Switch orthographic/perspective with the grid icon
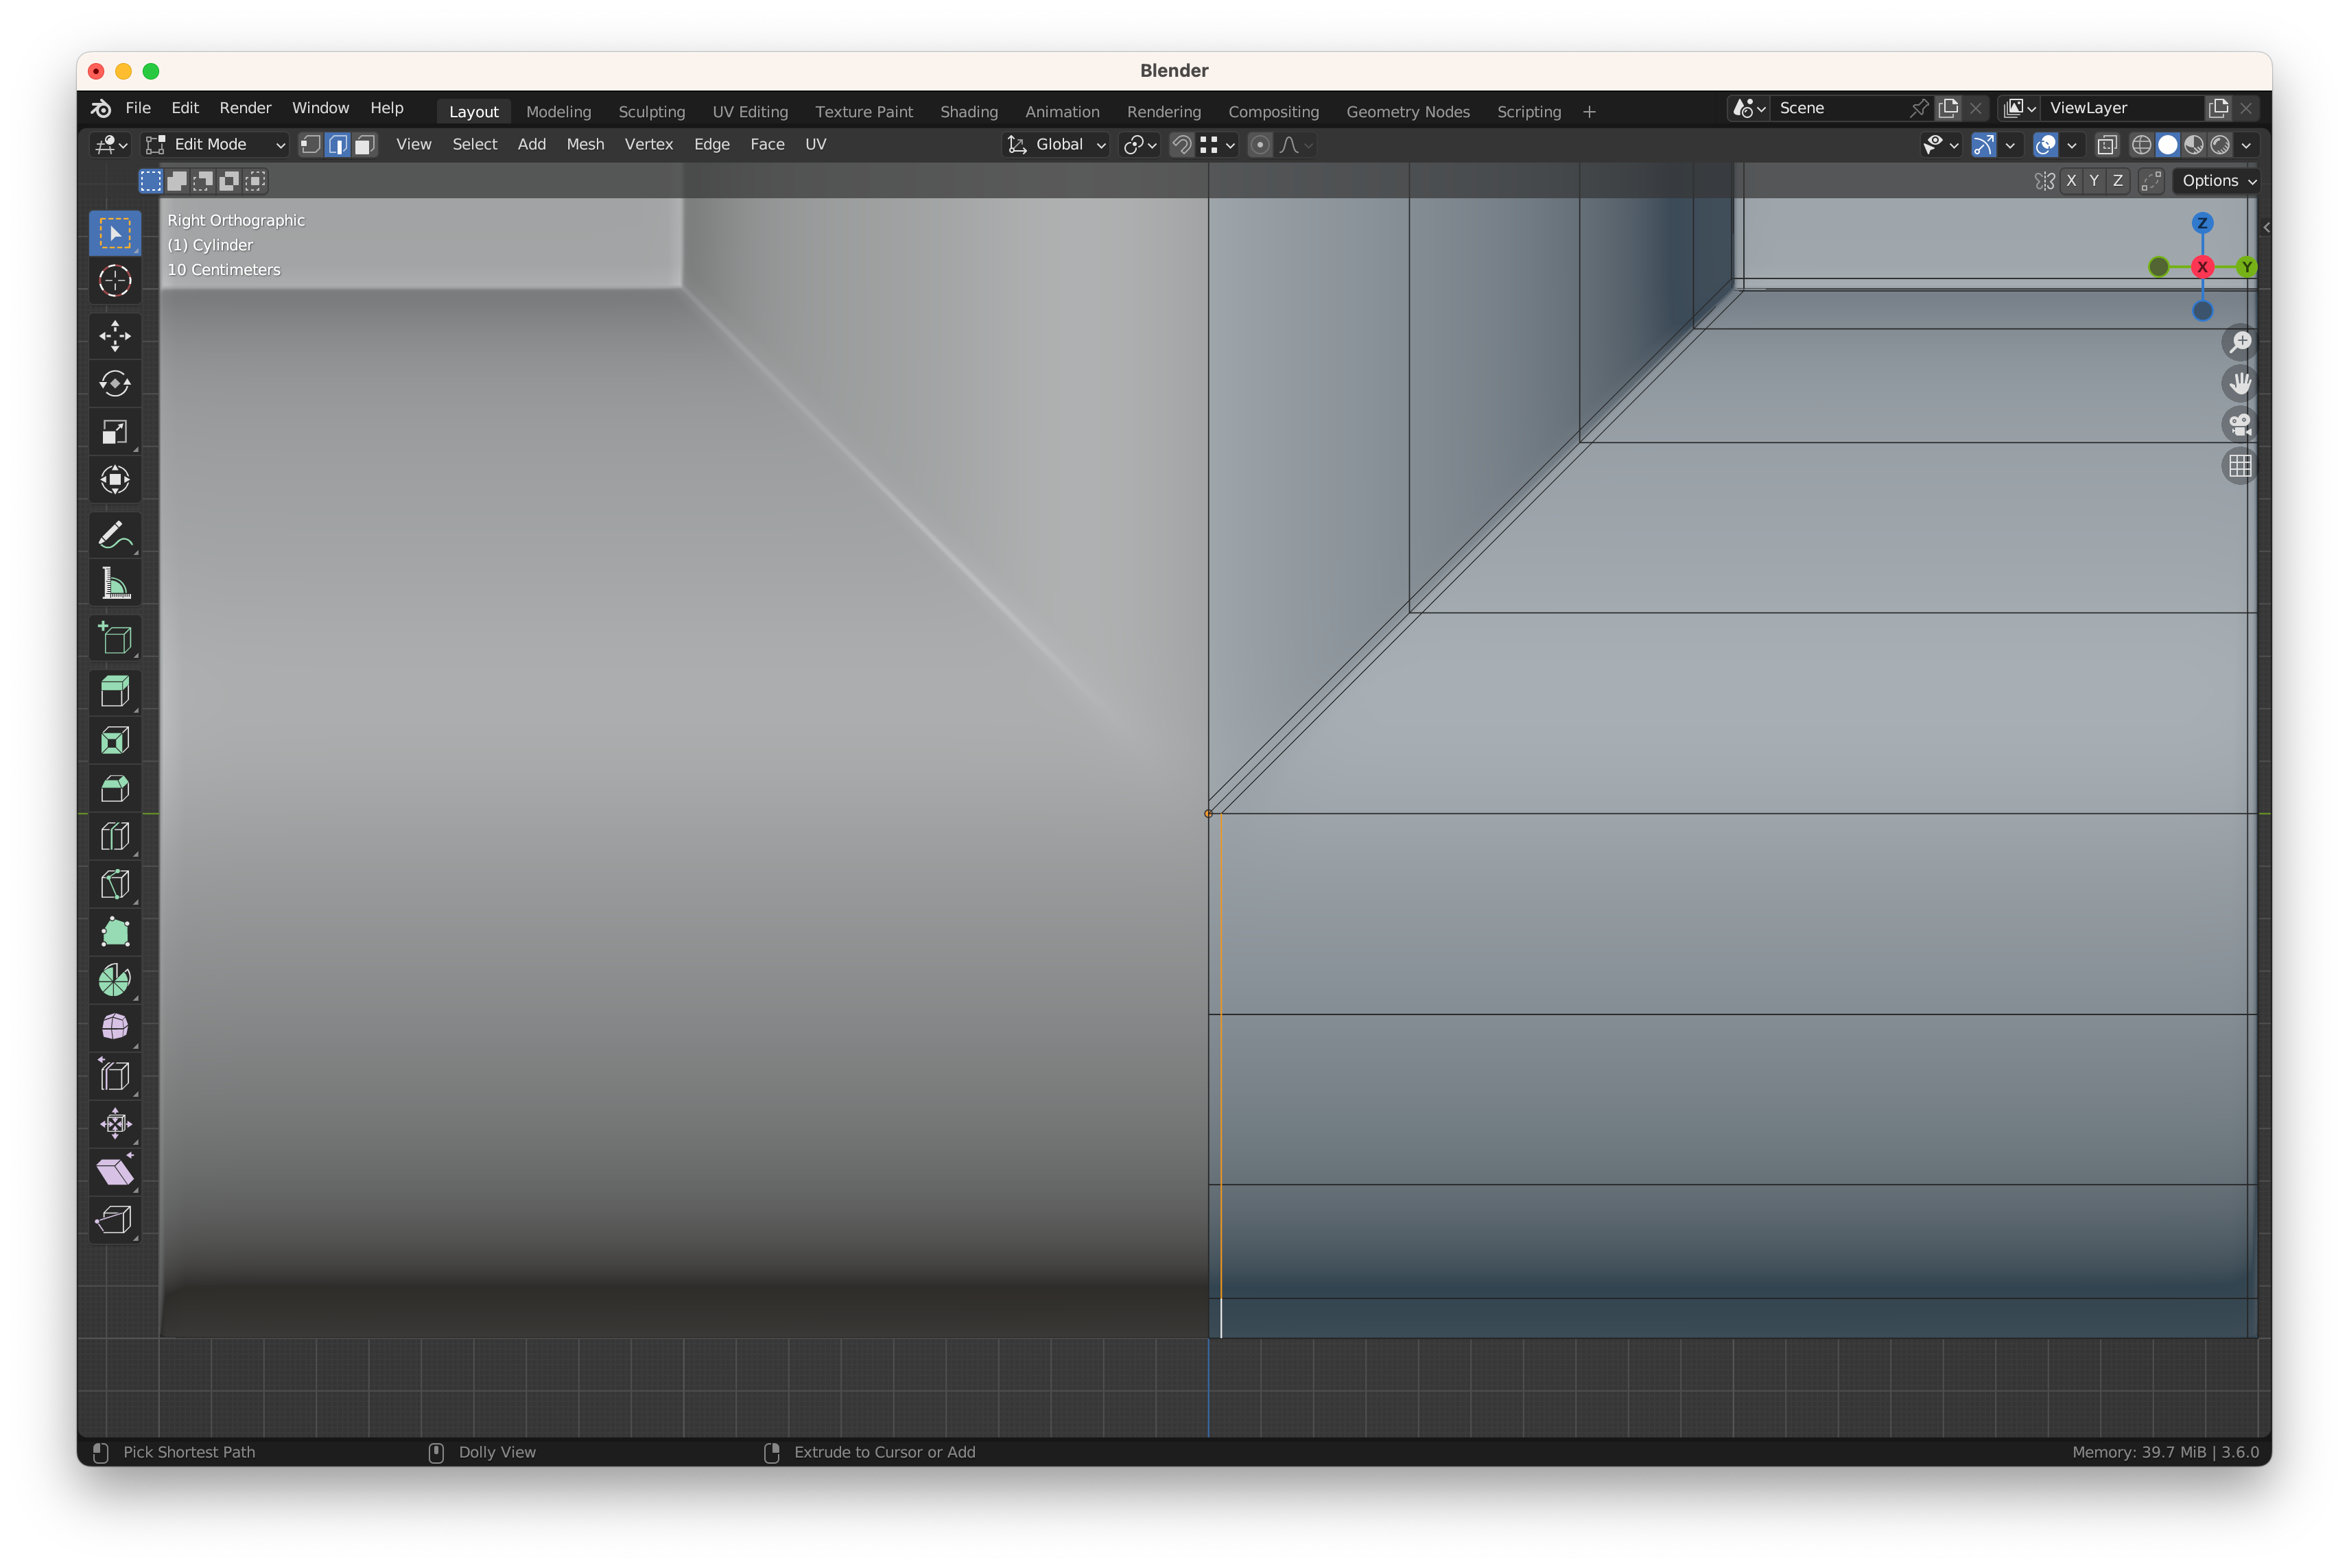 [x=2240, y=466]
